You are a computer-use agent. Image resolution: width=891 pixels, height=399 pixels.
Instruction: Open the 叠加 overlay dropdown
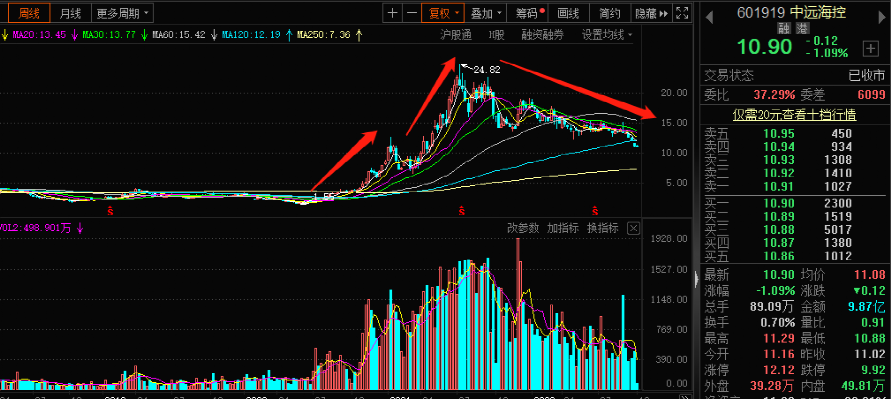pos(486,13)
